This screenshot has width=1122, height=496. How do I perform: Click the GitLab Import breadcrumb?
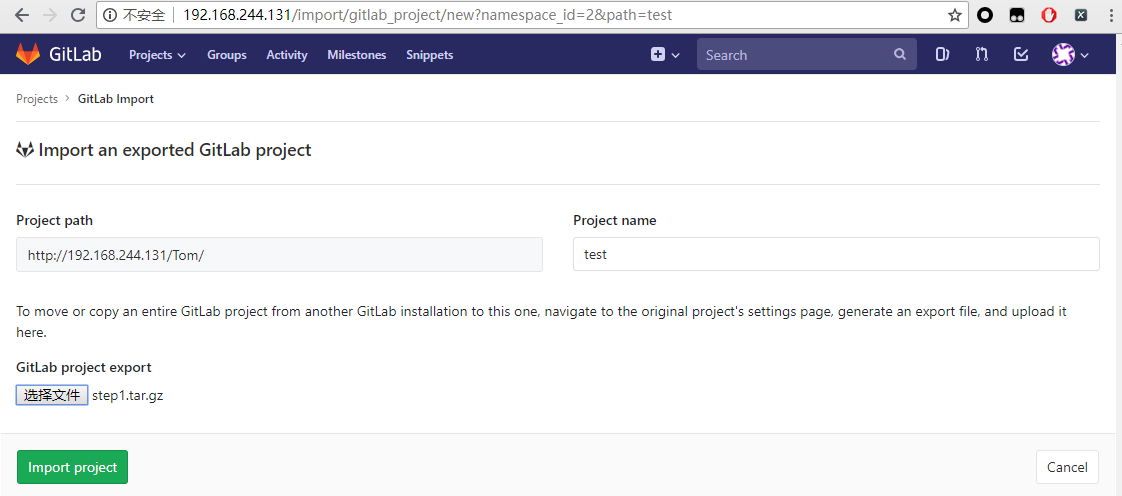coord(116,99)
